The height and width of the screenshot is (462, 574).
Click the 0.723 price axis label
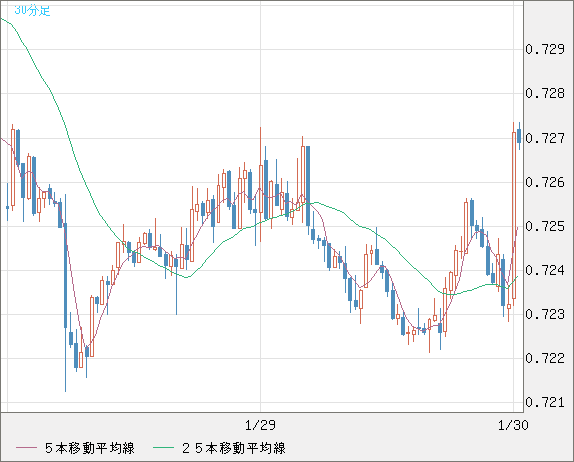[x=545, y=314]
